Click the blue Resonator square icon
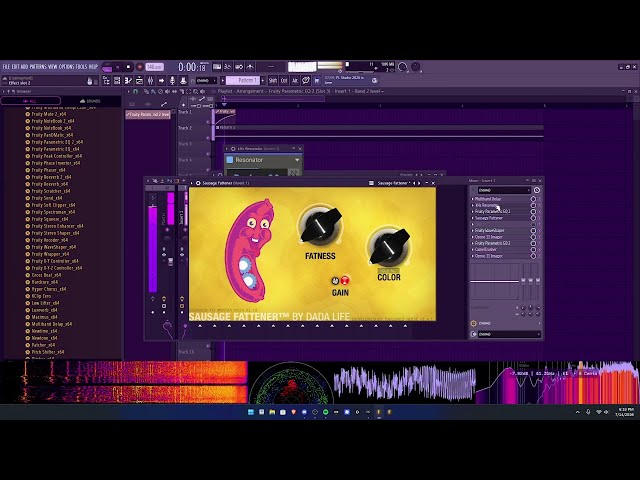 230,160
